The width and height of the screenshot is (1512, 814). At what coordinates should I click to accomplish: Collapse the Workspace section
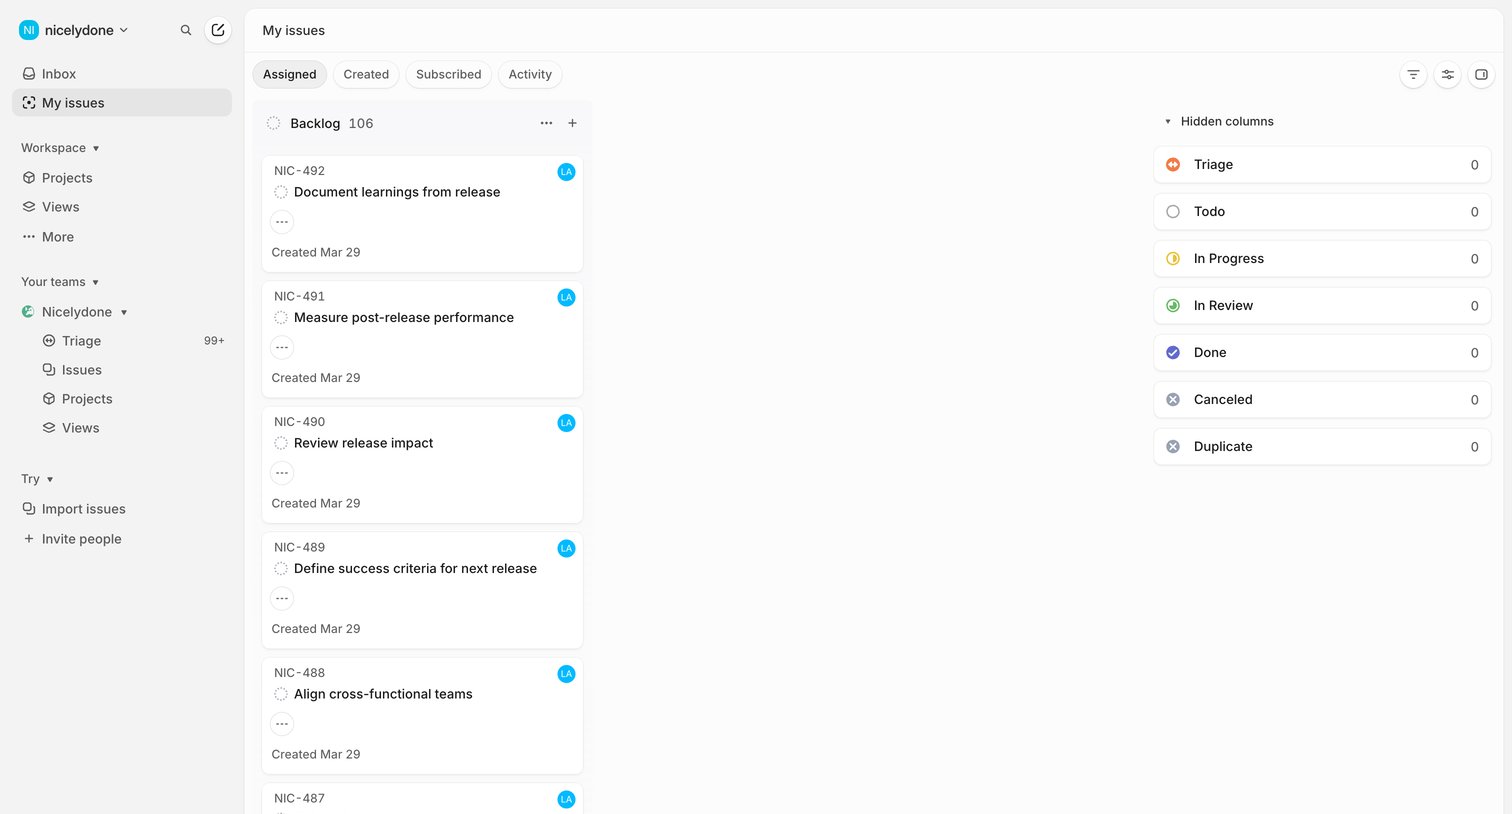[x=60, y=148]
